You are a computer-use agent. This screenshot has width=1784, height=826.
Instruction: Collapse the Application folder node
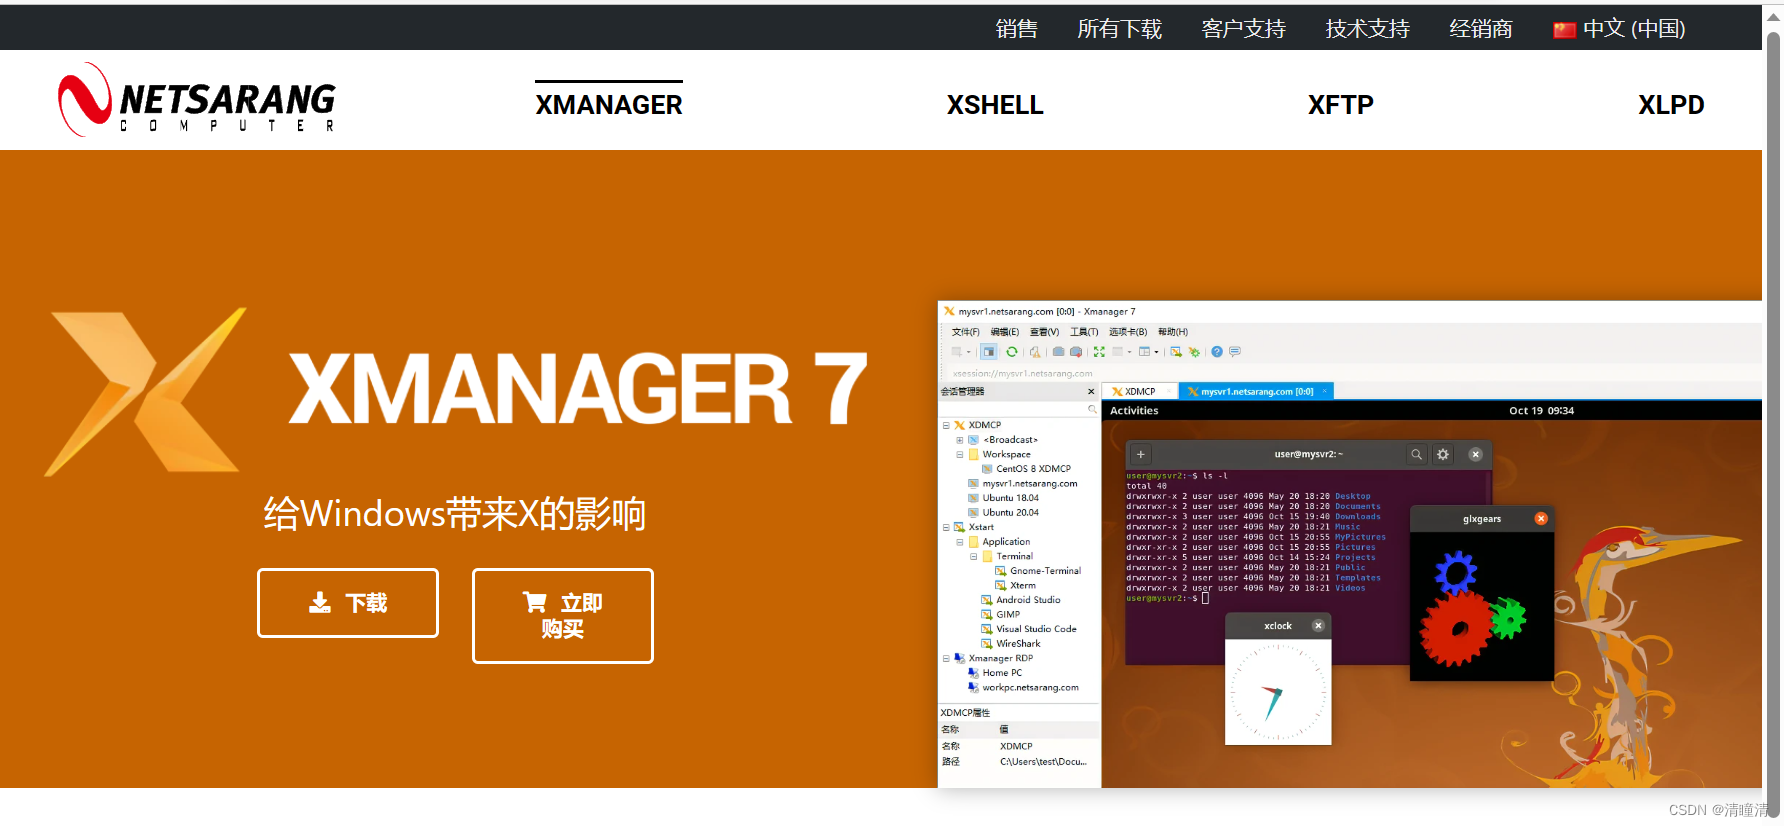pyautogui.click(x=960, y=542)
